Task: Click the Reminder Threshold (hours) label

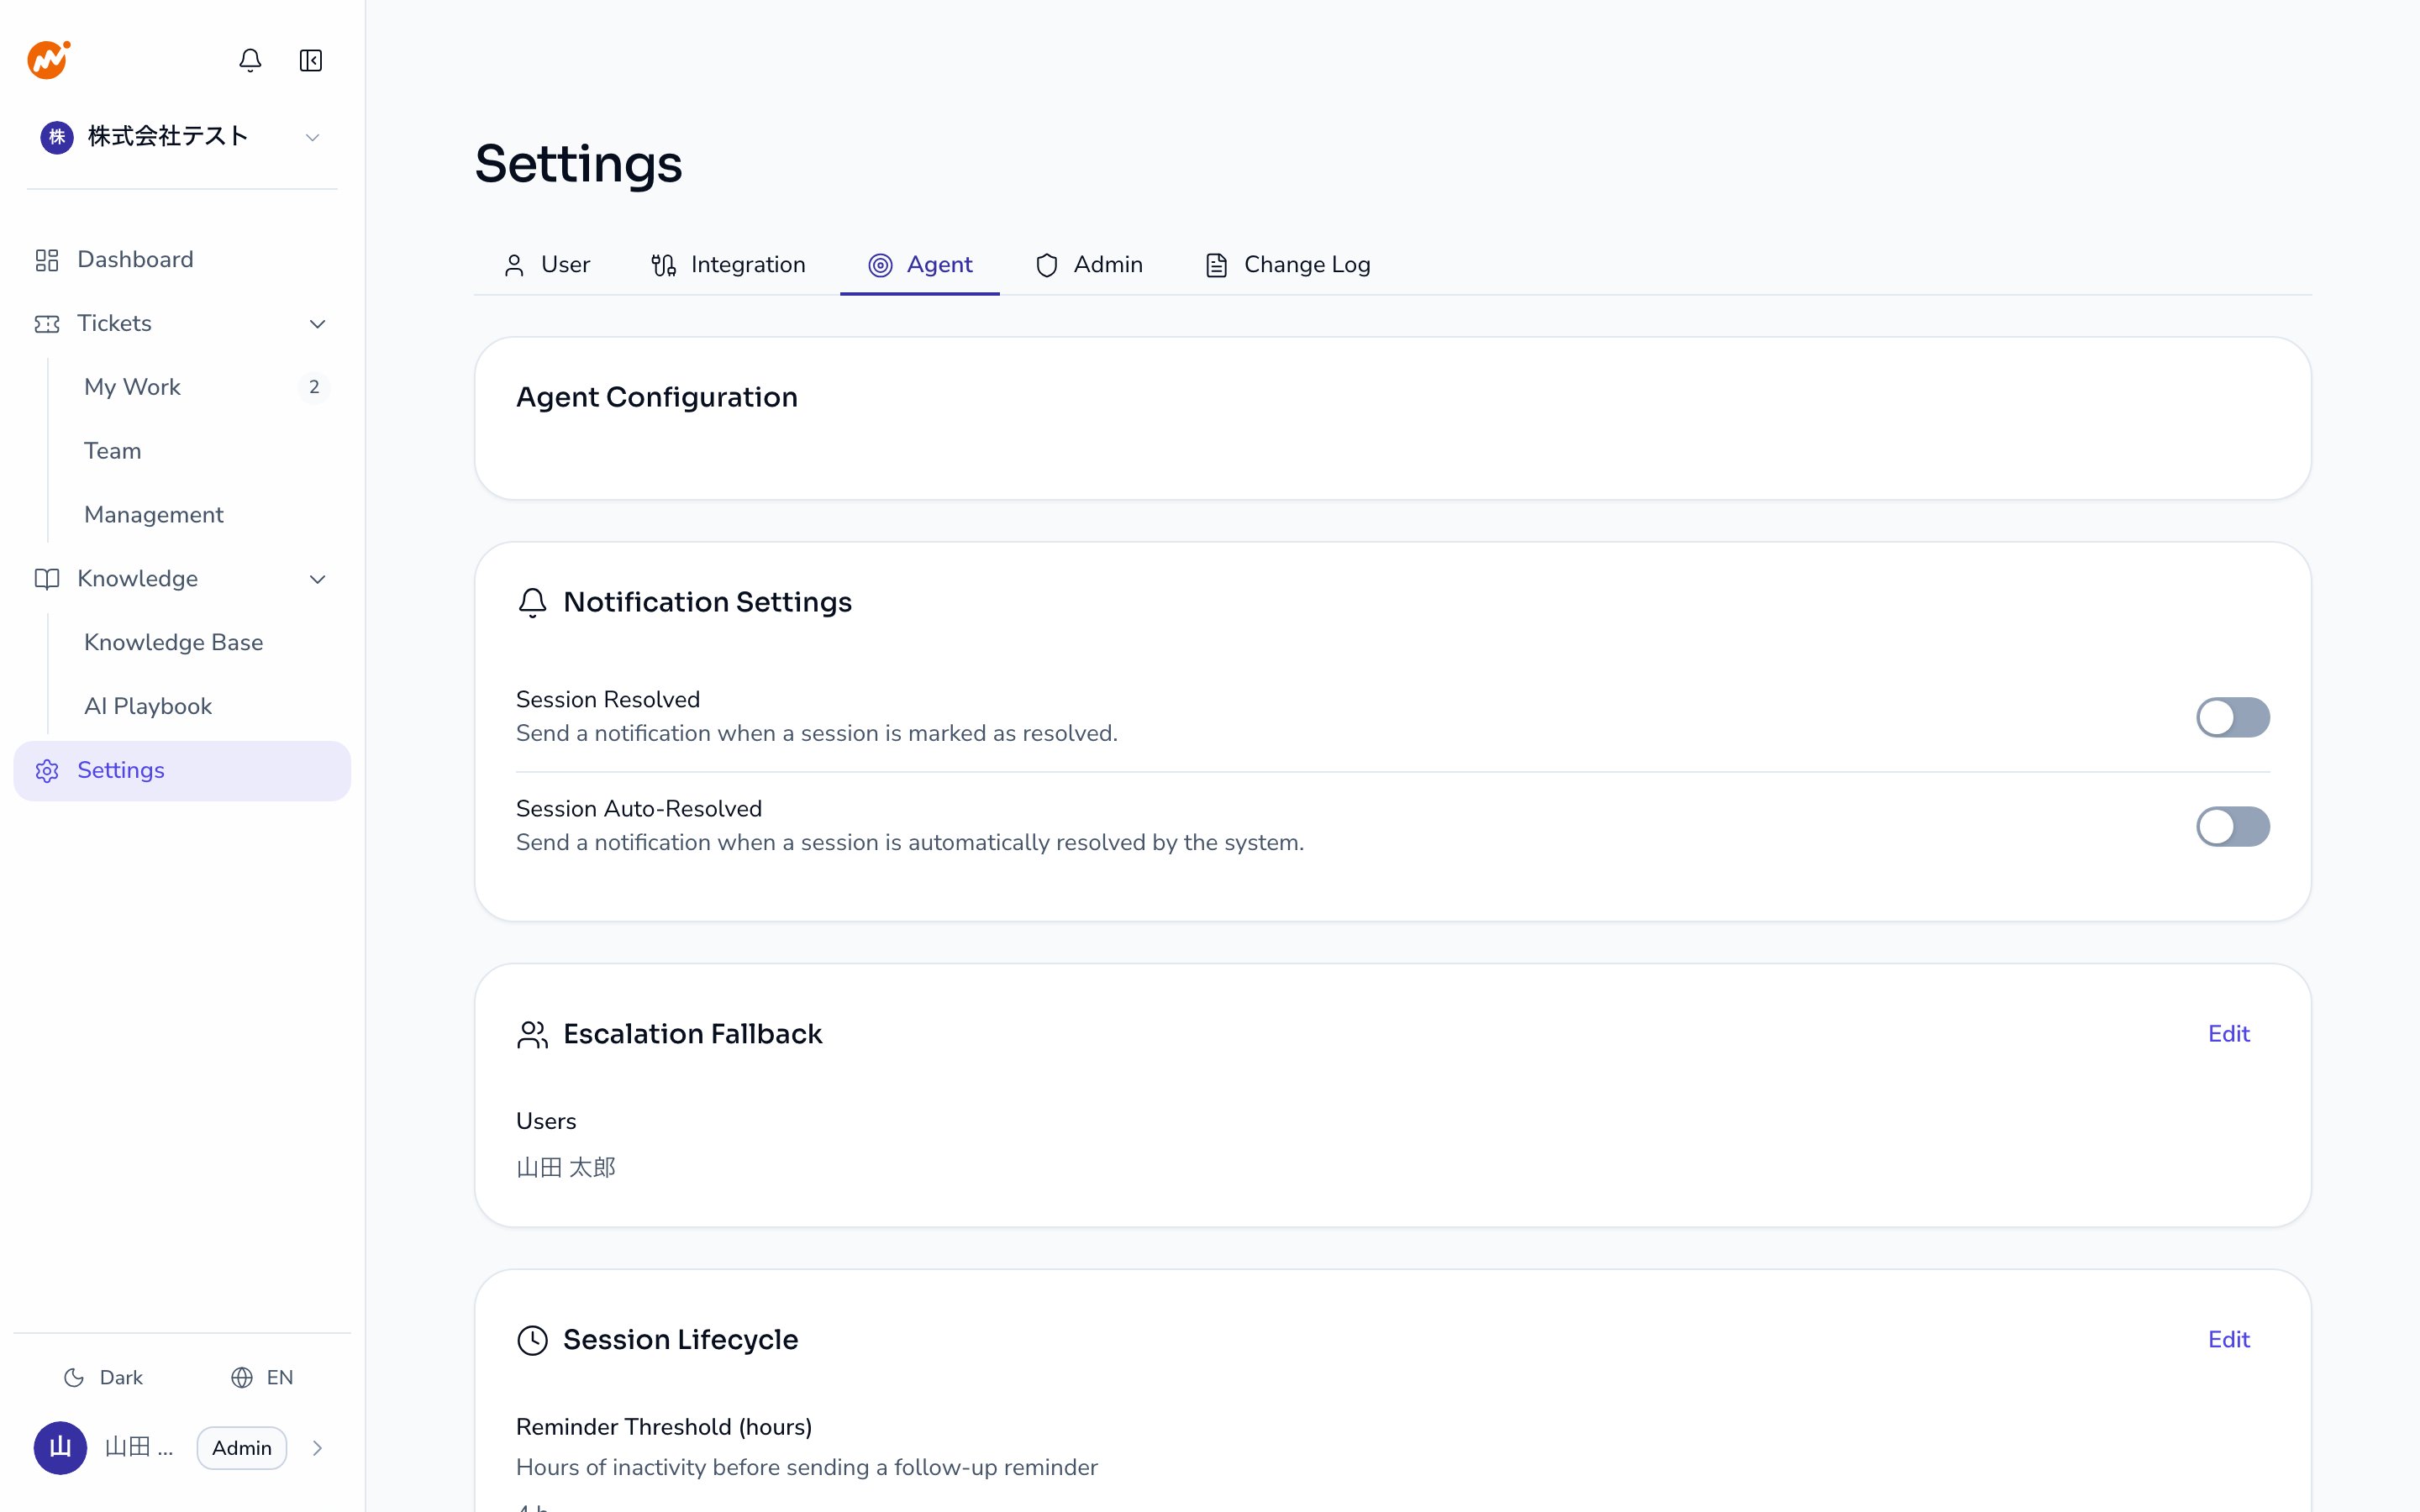Action: click(664, 1427)
